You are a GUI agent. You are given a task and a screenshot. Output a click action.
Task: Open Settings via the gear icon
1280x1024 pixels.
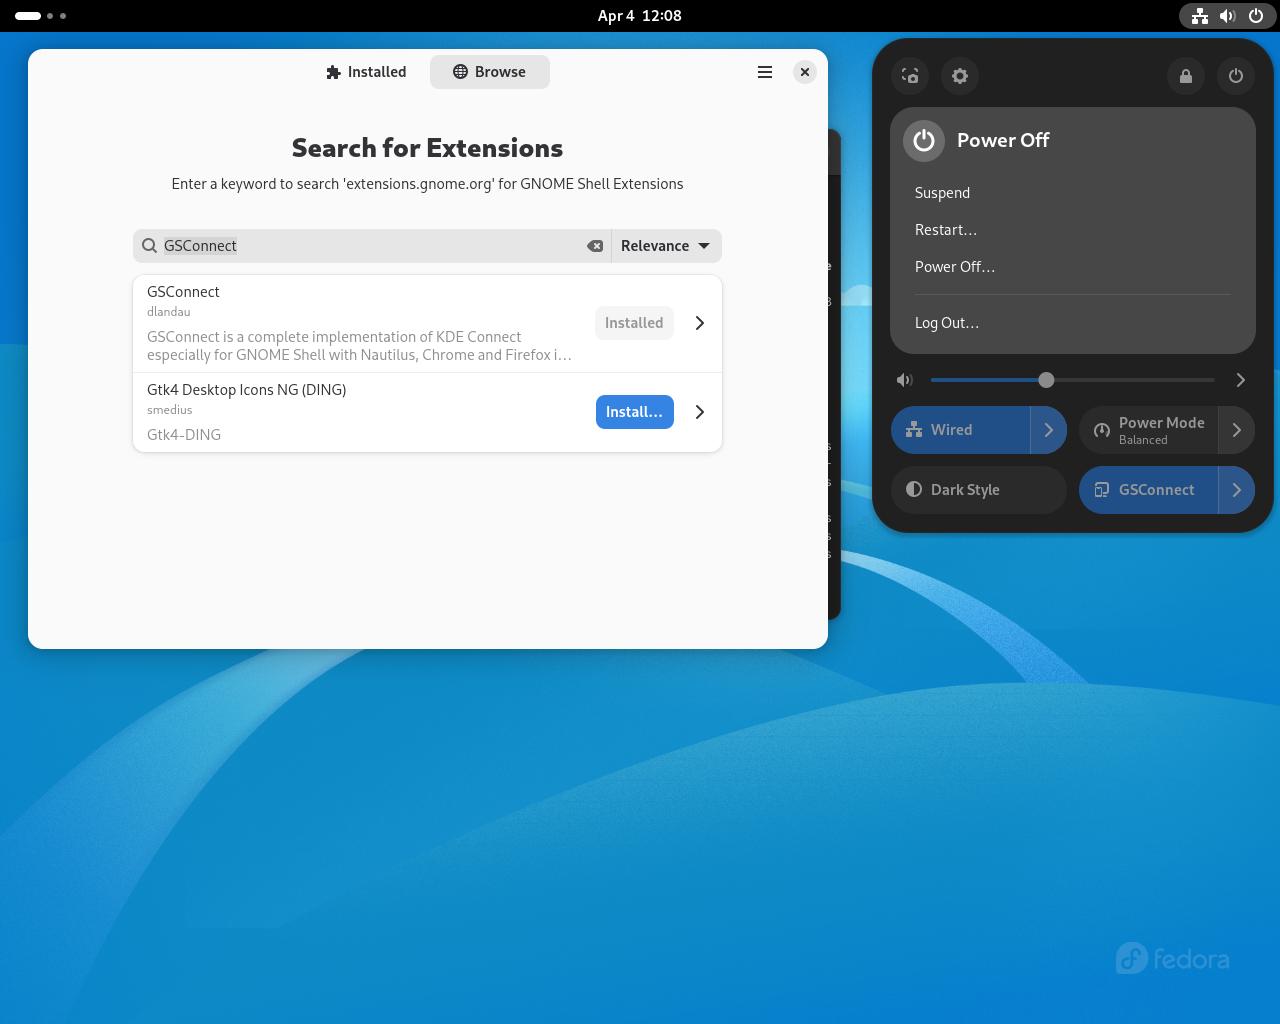click(x=960, y=76)
